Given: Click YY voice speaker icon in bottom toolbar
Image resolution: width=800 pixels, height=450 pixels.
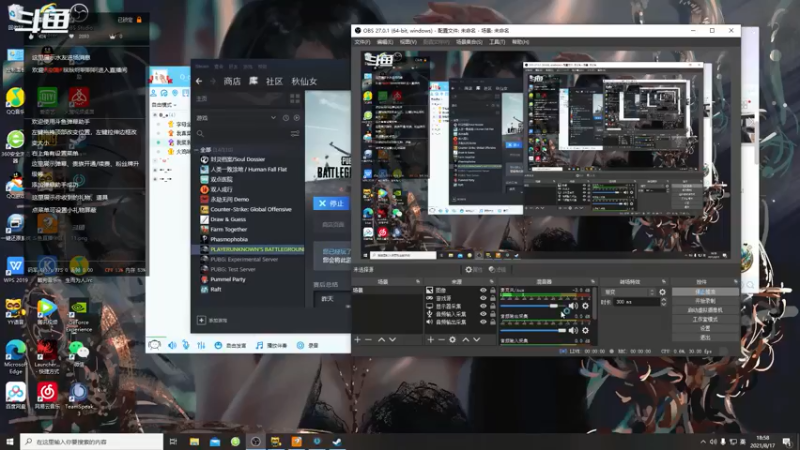Looking at the screenshot, I should [x=172, y=345].
